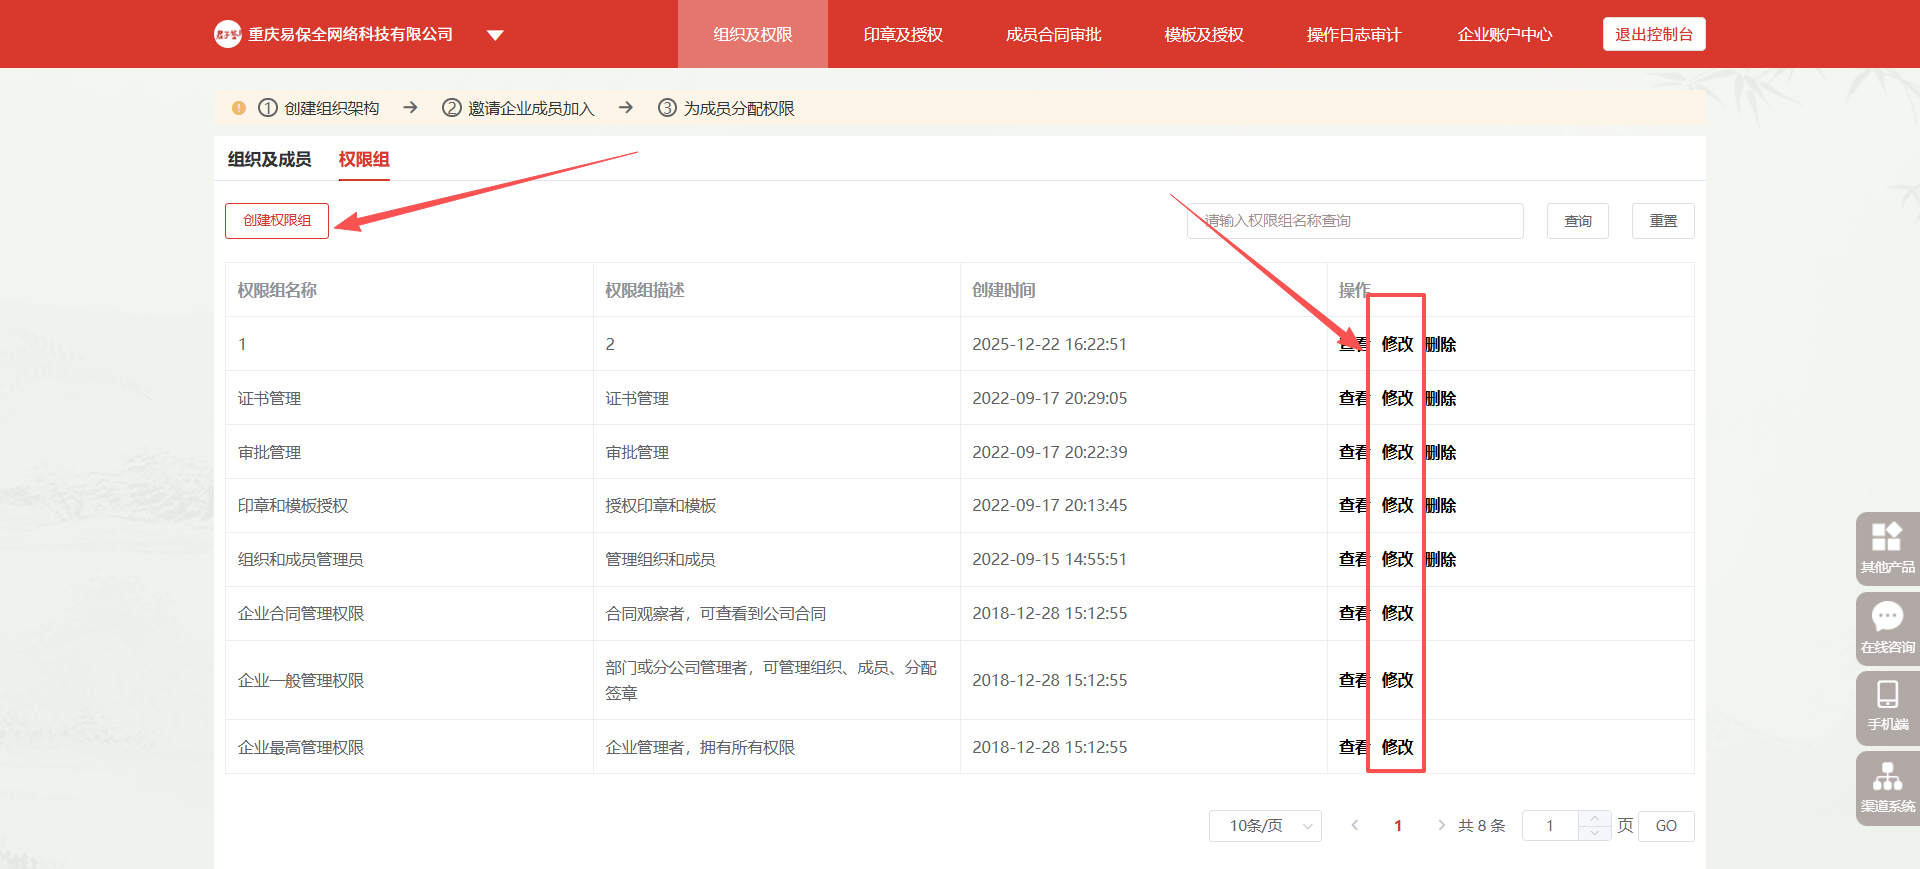Open the 其他产品 sidebar icon
The width and height of the screenshot is (1920, 869).
click(1886, 547)
